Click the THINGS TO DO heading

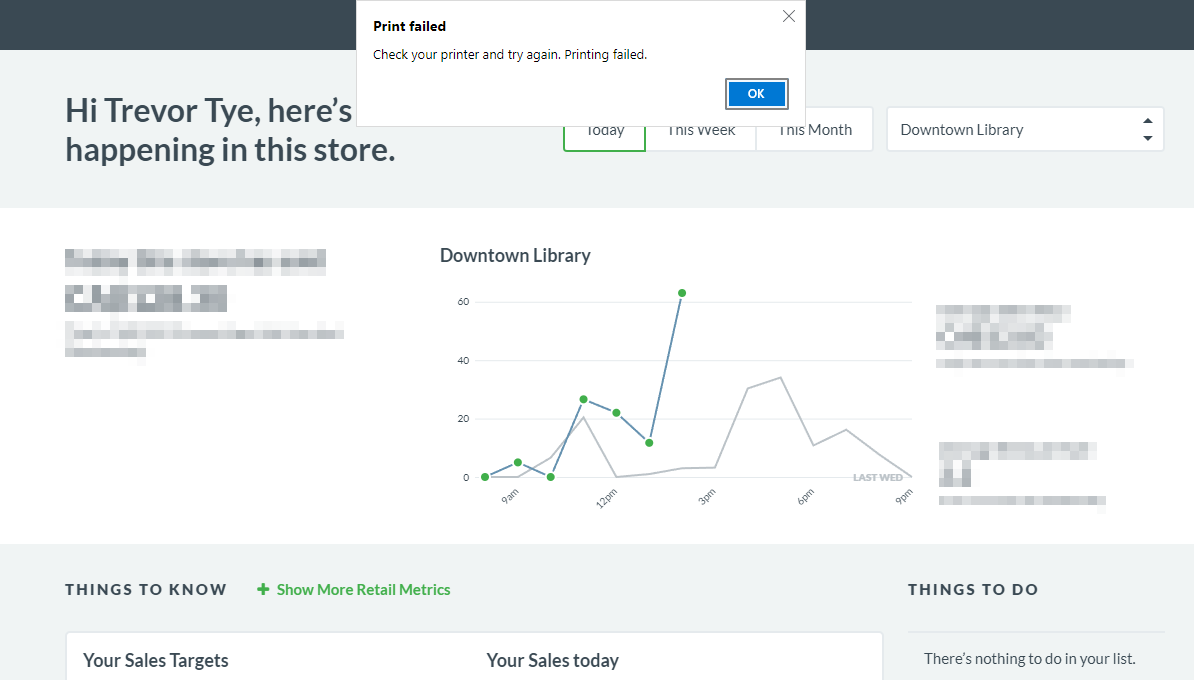pyautogui.click(x=972, y=589)
